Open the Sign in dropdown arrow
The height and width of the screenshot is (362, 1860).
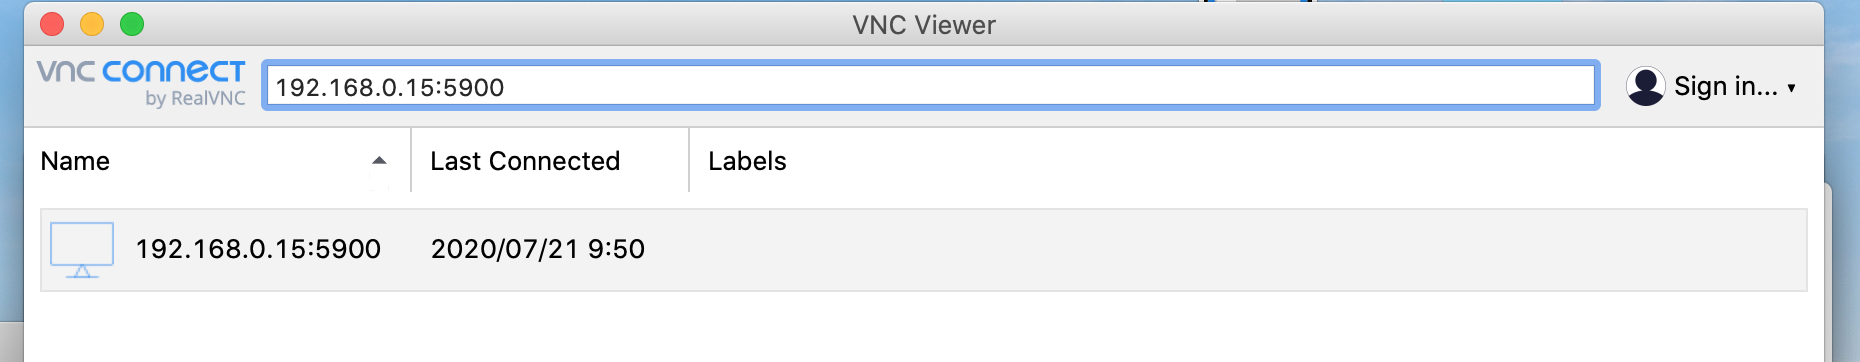pyautogui.click(x=1791, y=88)
